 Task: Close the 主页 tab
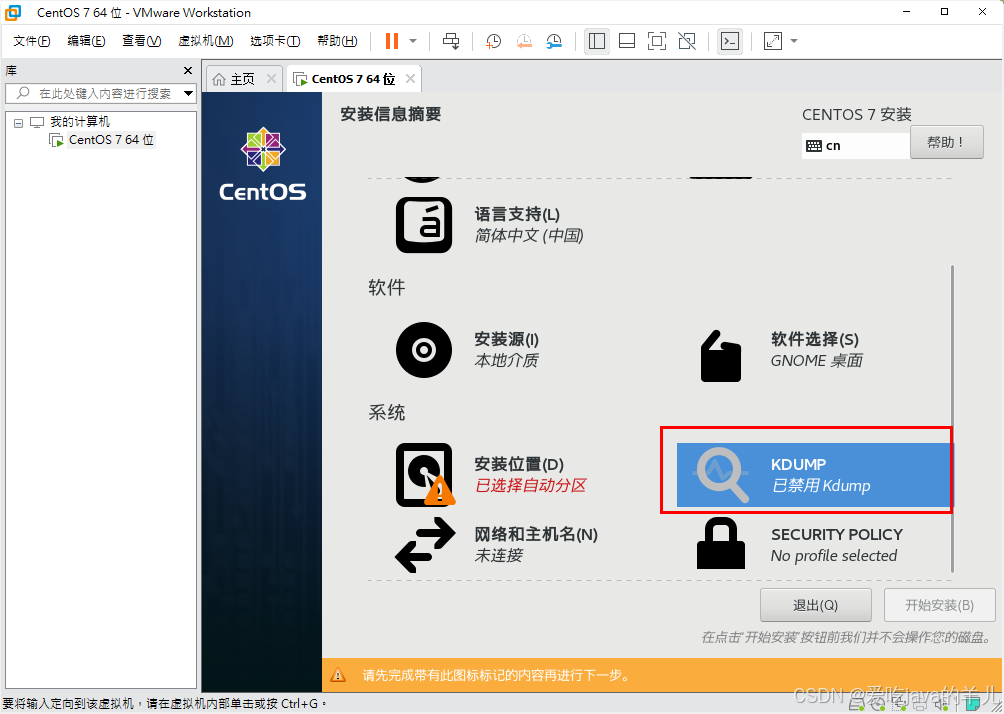coord(271,79)
